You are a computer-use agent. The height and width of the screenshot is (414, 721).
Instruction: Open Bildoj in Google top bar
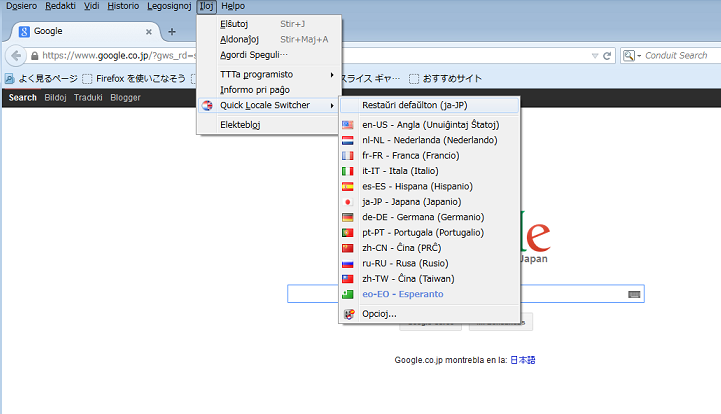pyautogui.click(x=55, y=98)
